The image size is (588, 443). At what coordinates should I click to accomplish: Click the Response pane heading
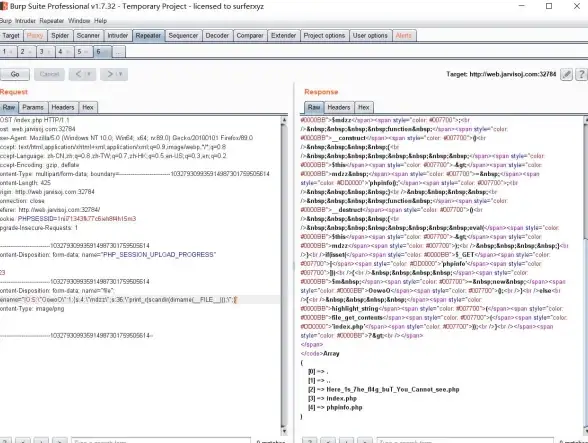pyautogui.click(x=321, y=92)
